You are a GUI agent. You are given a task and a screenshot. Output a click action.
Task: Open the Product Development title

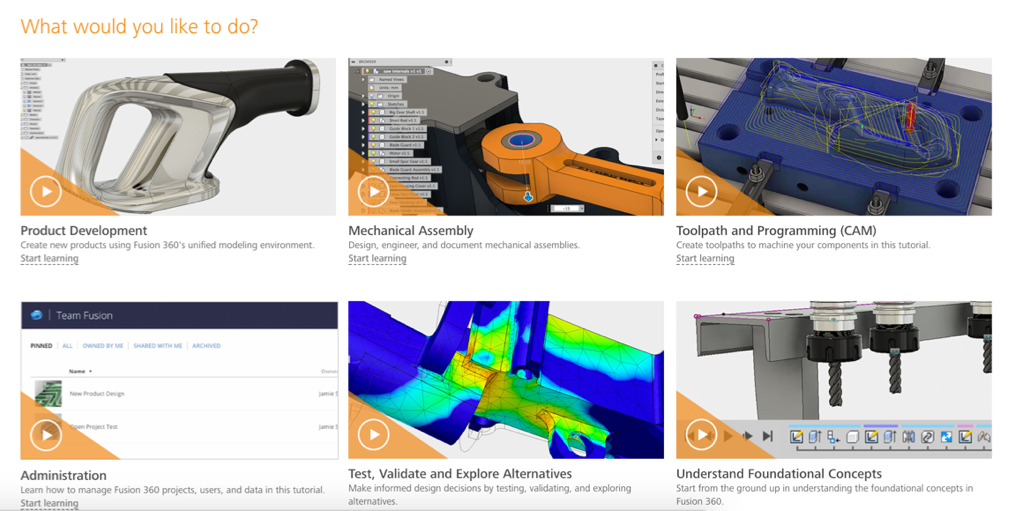point(84,230)
